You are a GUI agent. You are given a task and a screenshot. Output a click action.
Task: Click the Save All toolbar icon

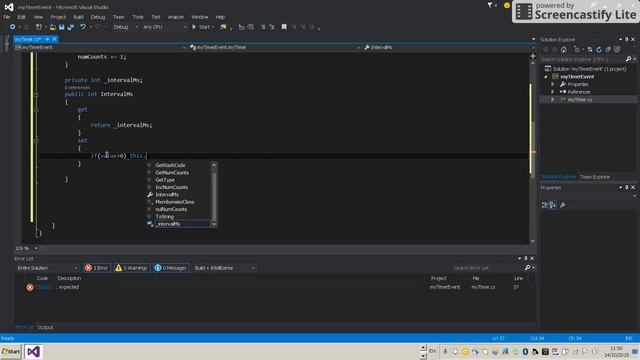pos(71,27)
